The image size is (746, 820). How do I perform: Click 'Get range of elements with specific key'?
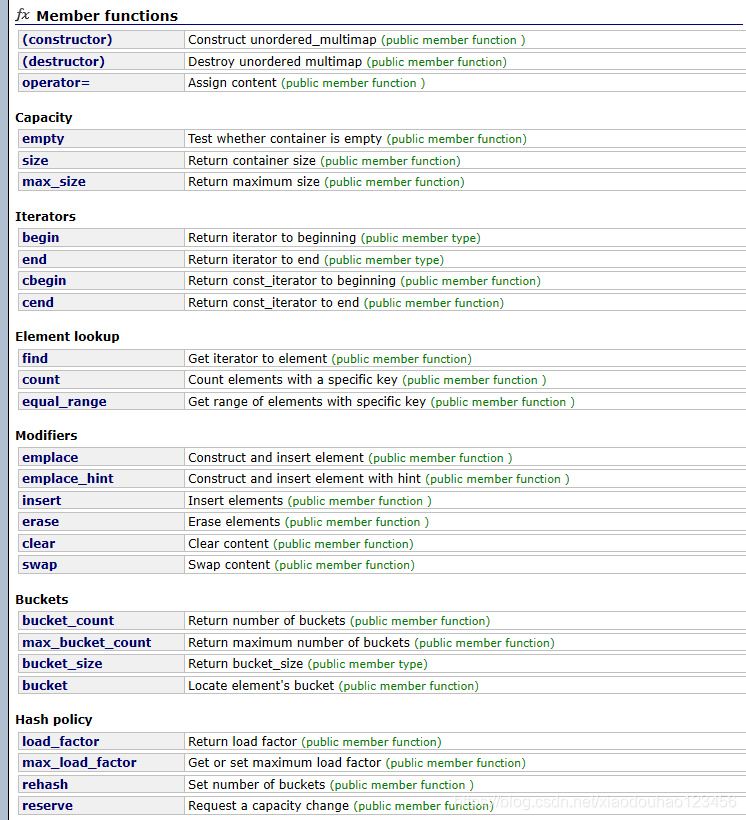click(x=307, y=402)
